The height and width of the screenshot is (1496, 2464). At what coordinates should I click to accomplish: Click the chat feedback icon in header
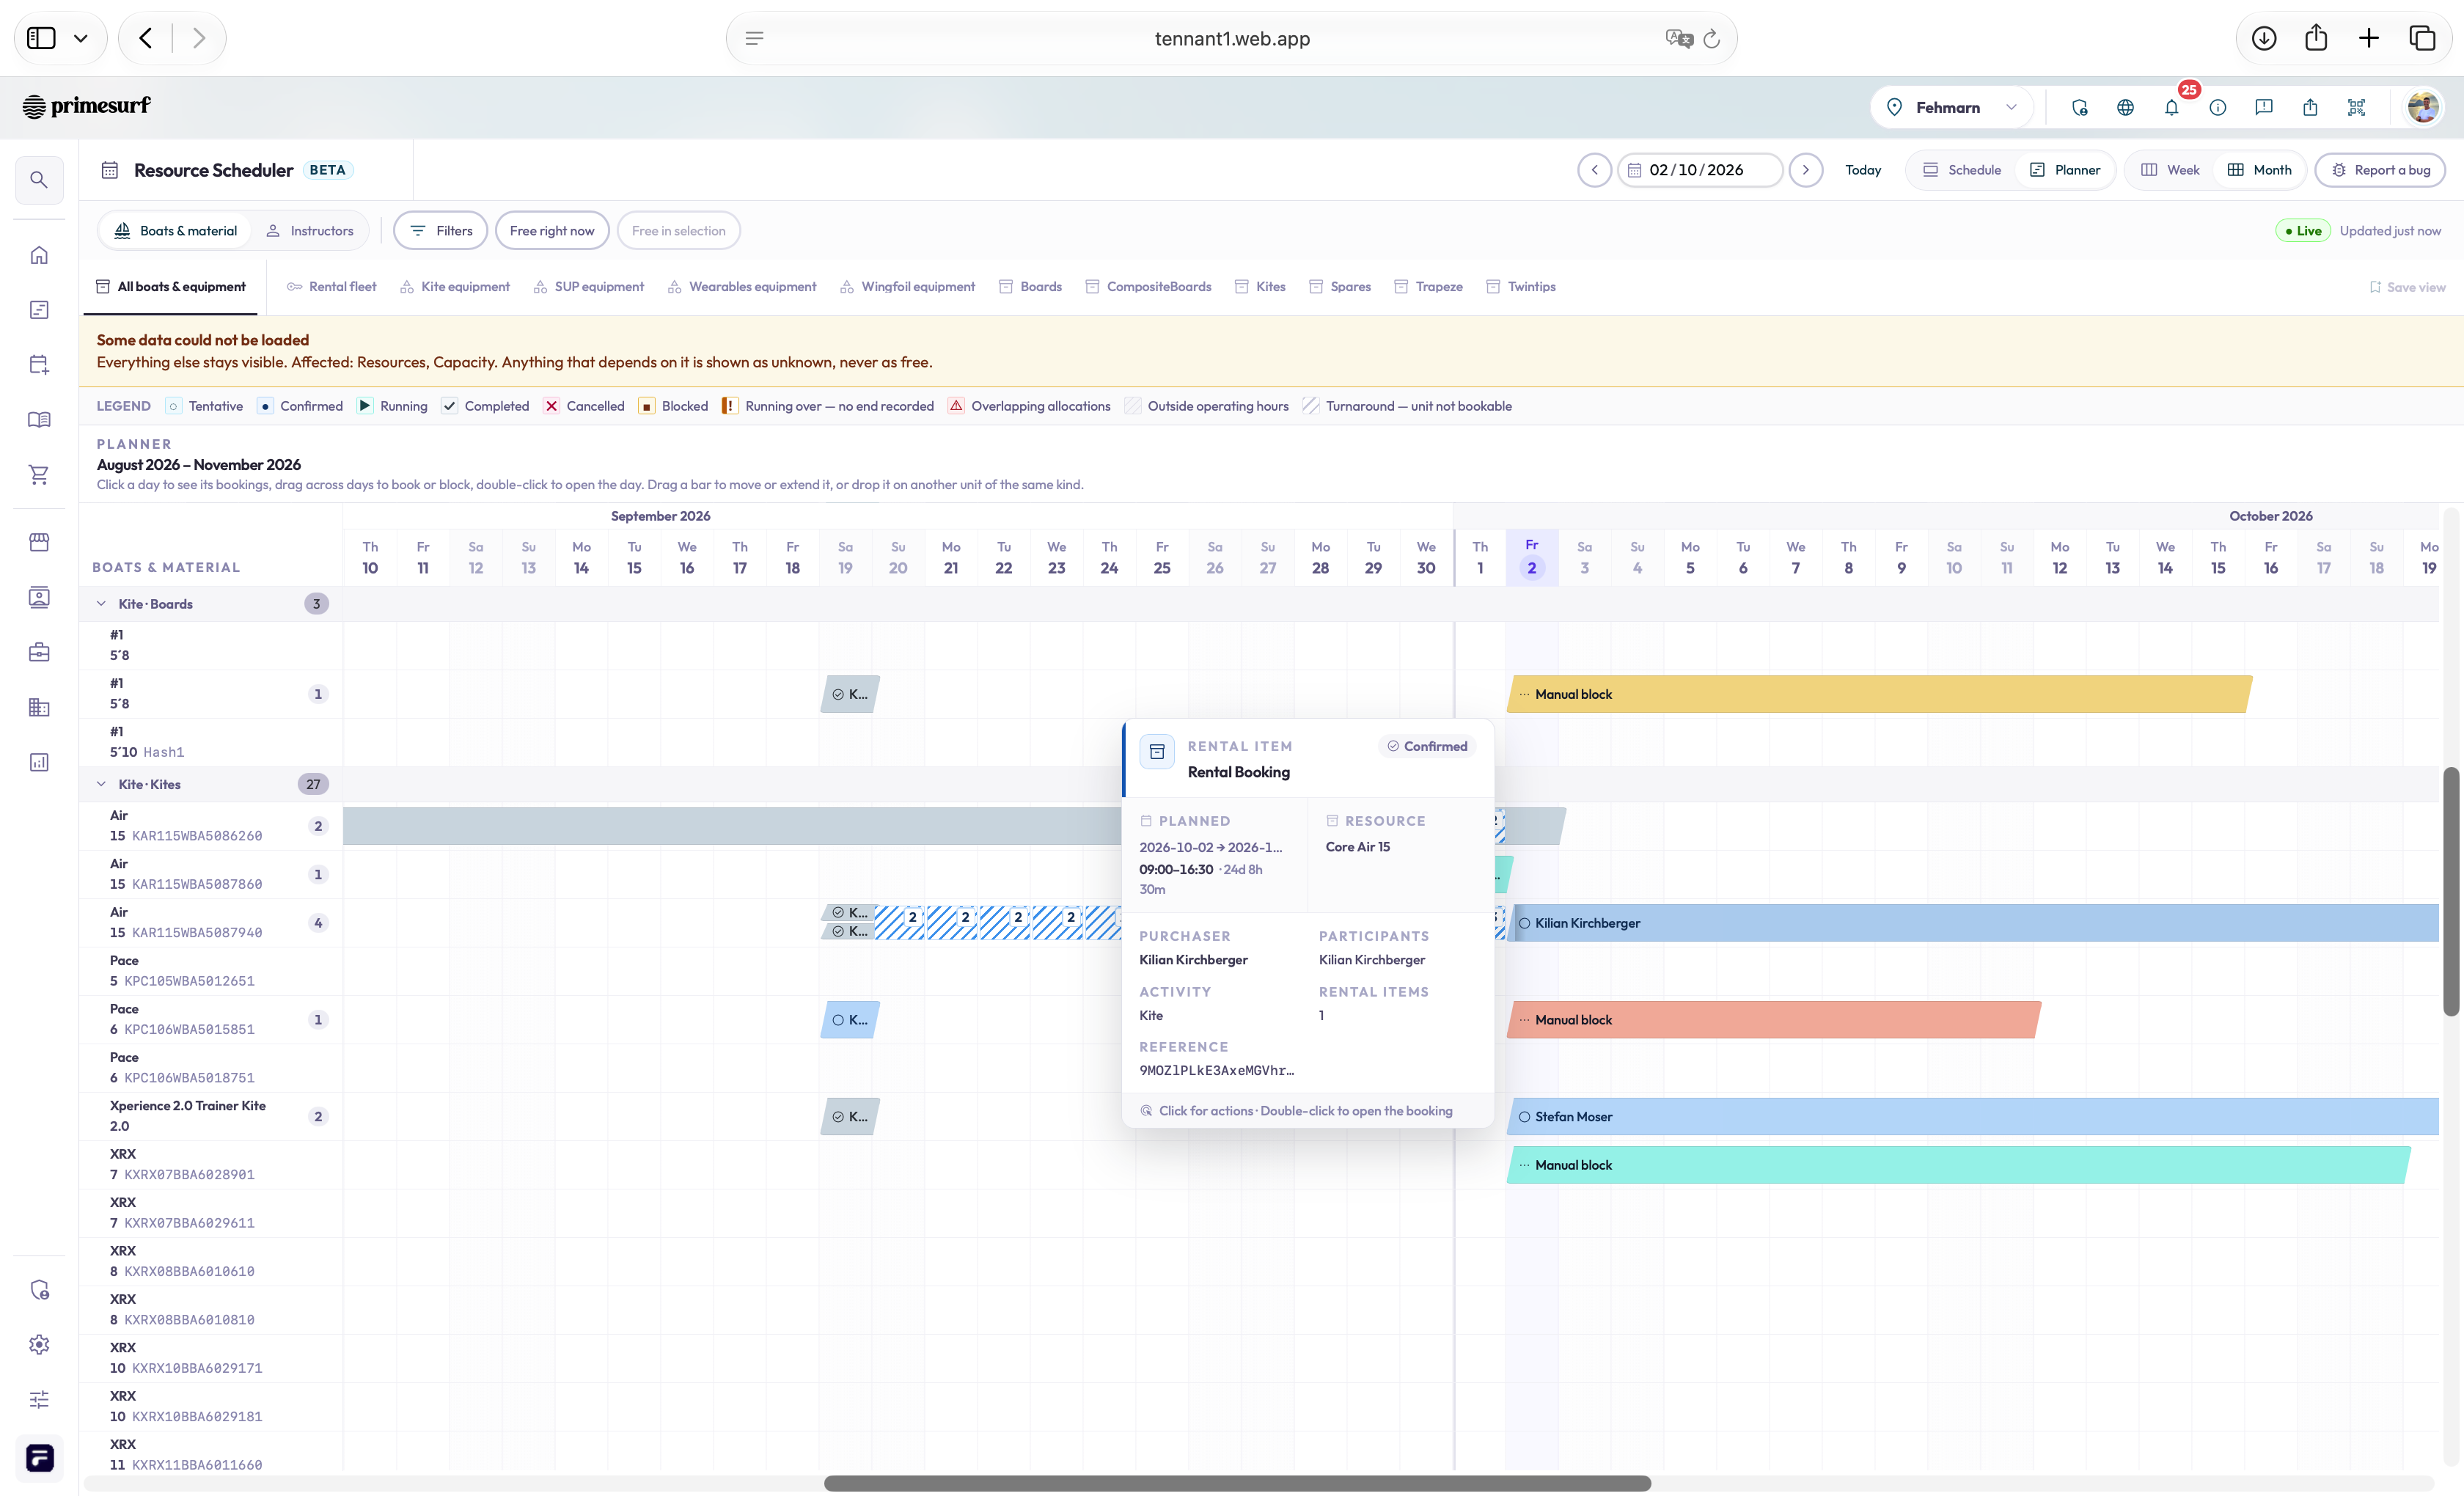(x=2264, y=107)
